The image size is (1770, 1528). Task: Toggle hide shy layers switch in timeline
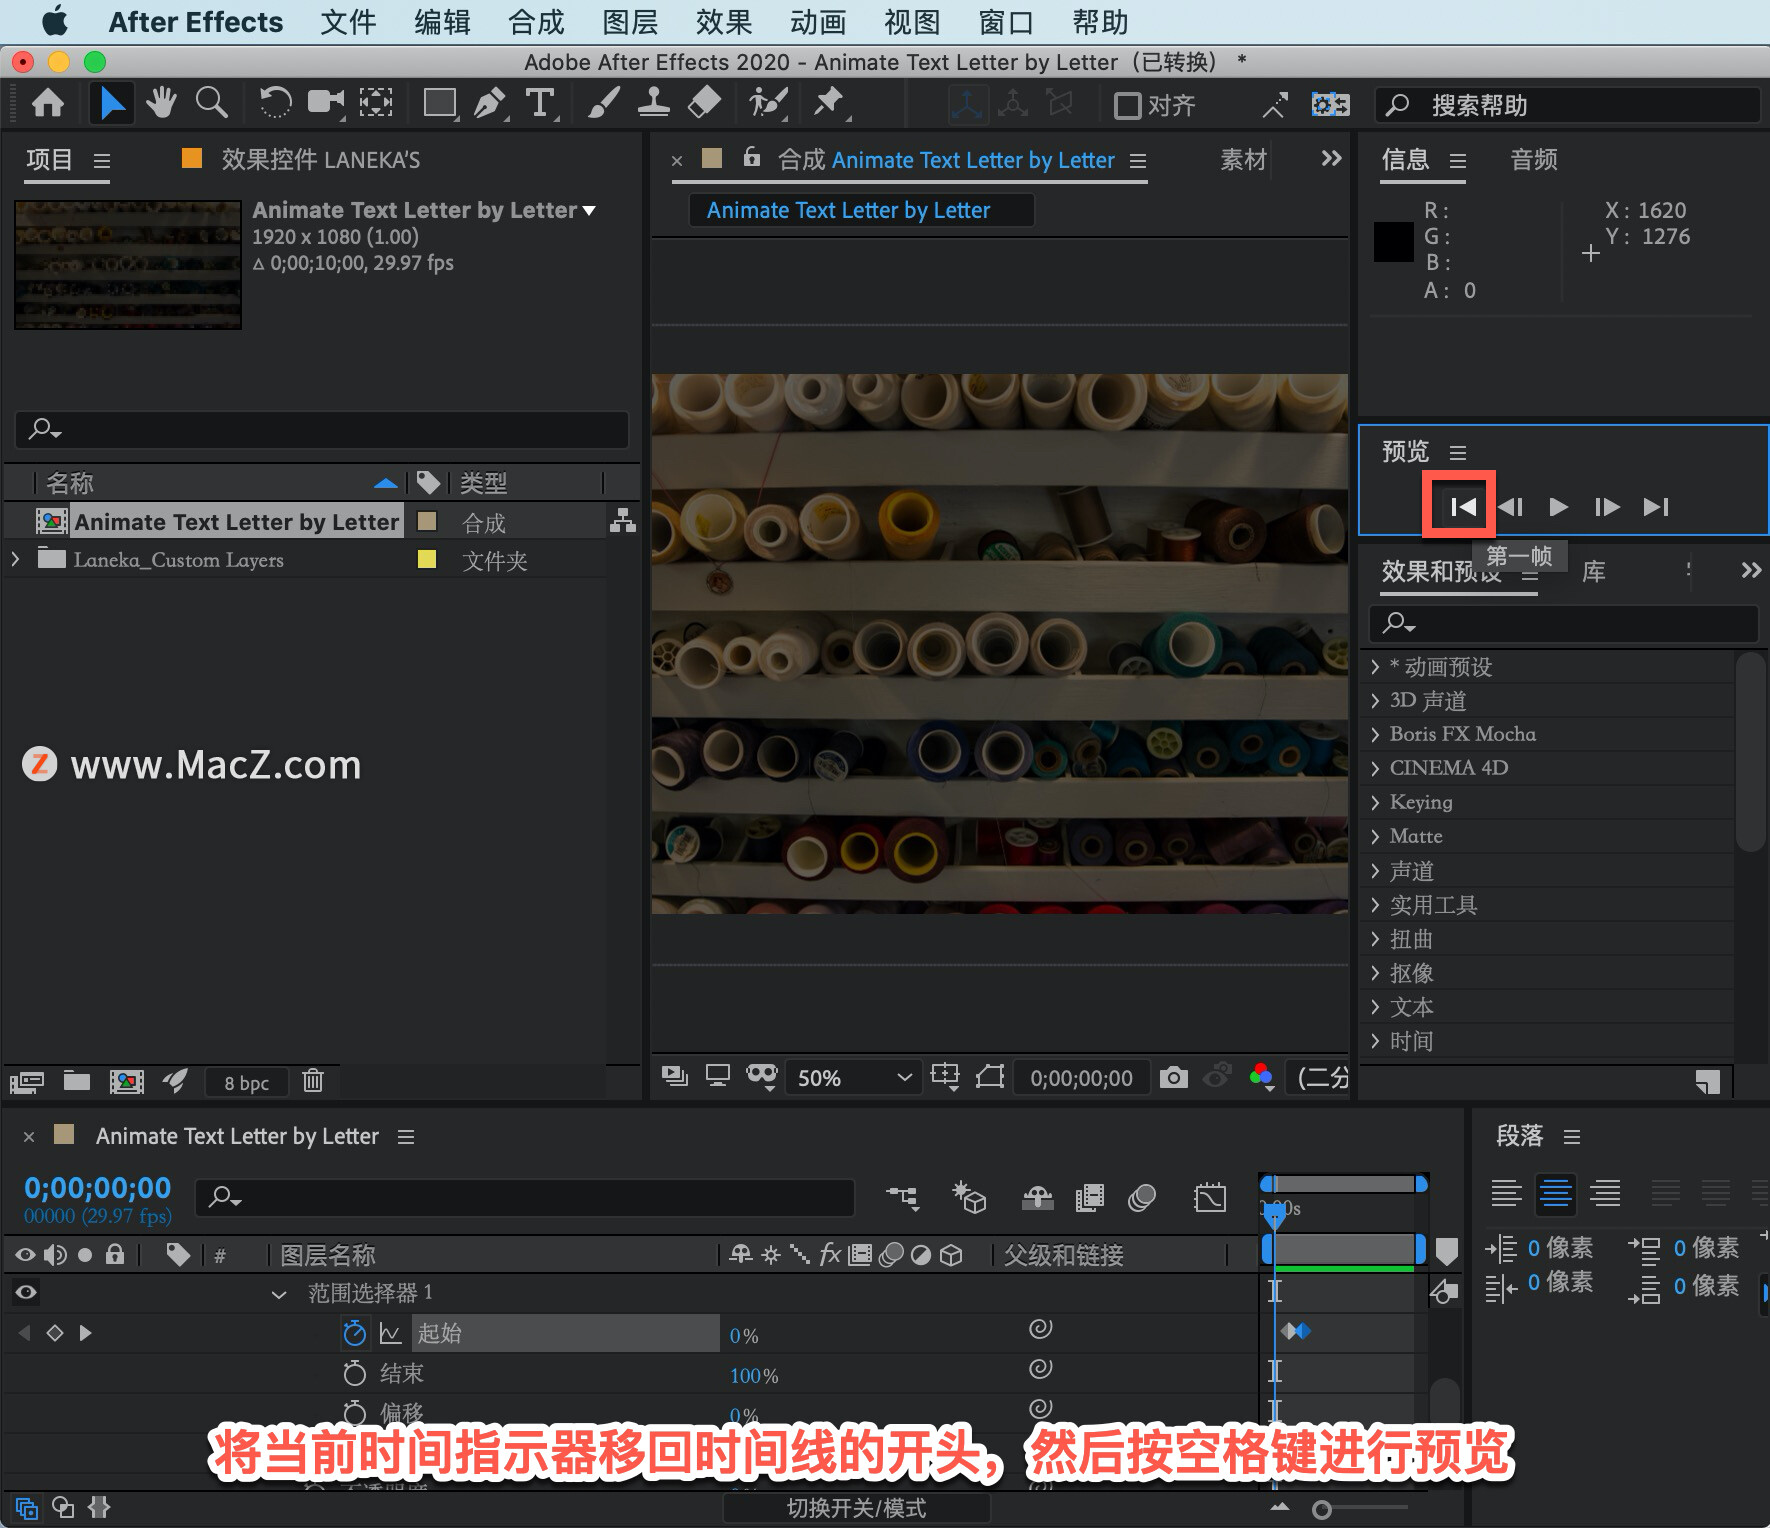(x=1037, y=1196)
